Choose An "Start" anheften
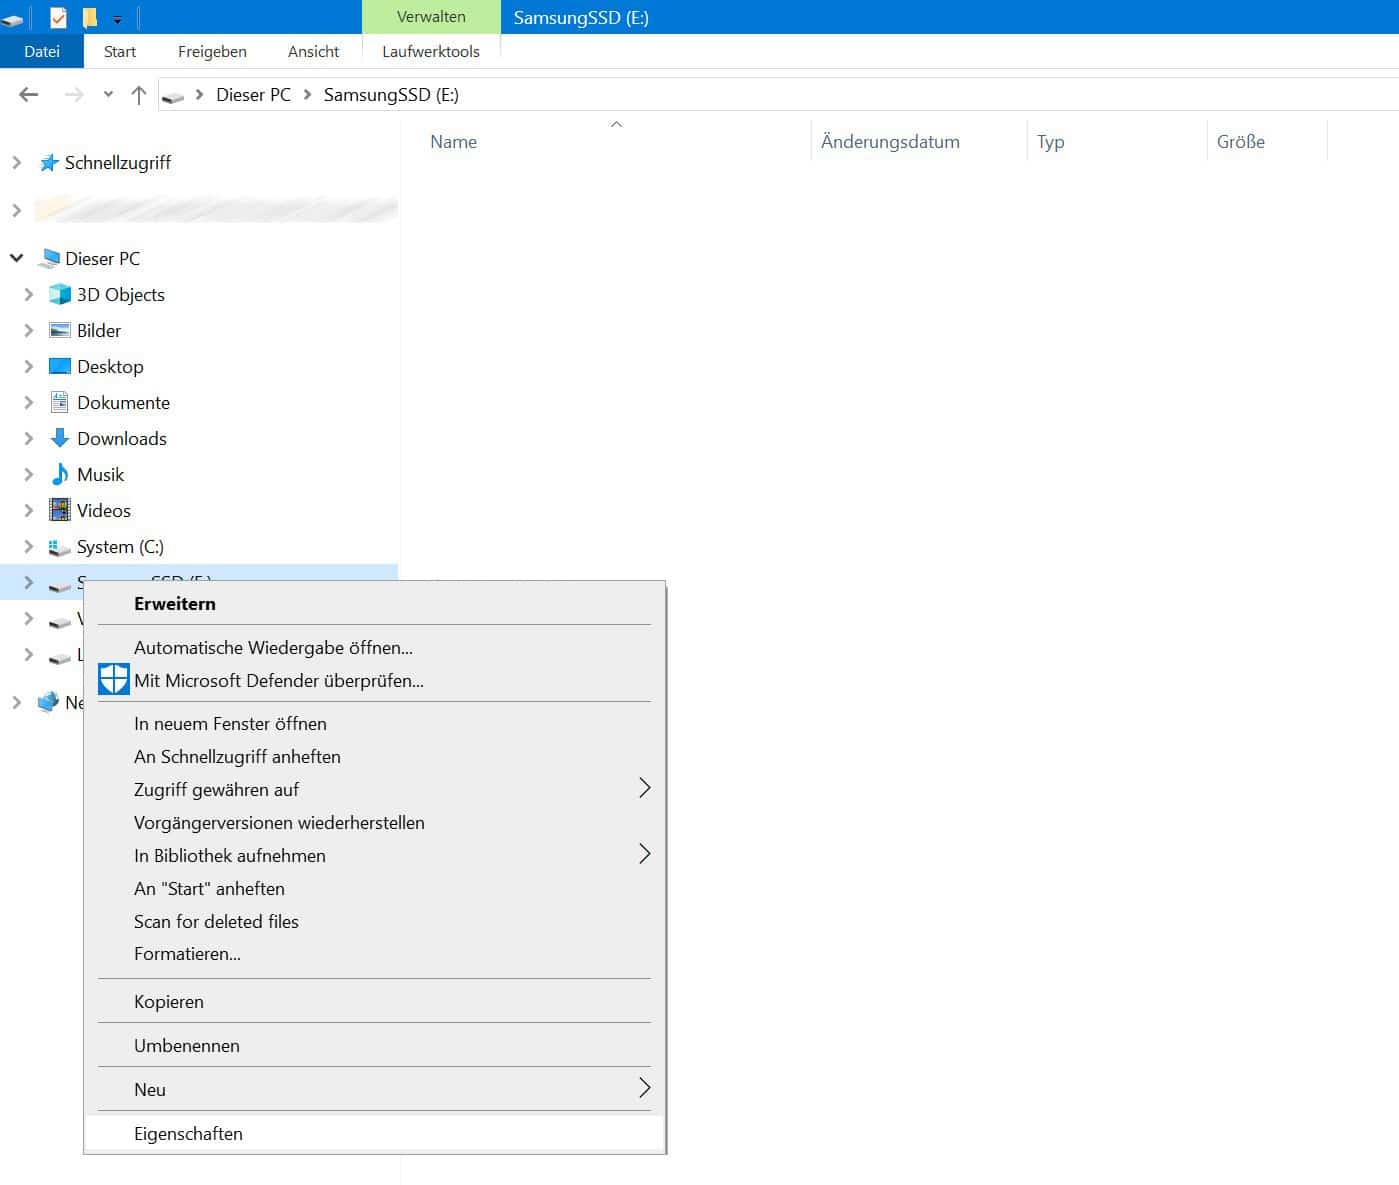The width and height of the screenshot is (1399, 1185). pyautogui.click(x=375, y=888)
